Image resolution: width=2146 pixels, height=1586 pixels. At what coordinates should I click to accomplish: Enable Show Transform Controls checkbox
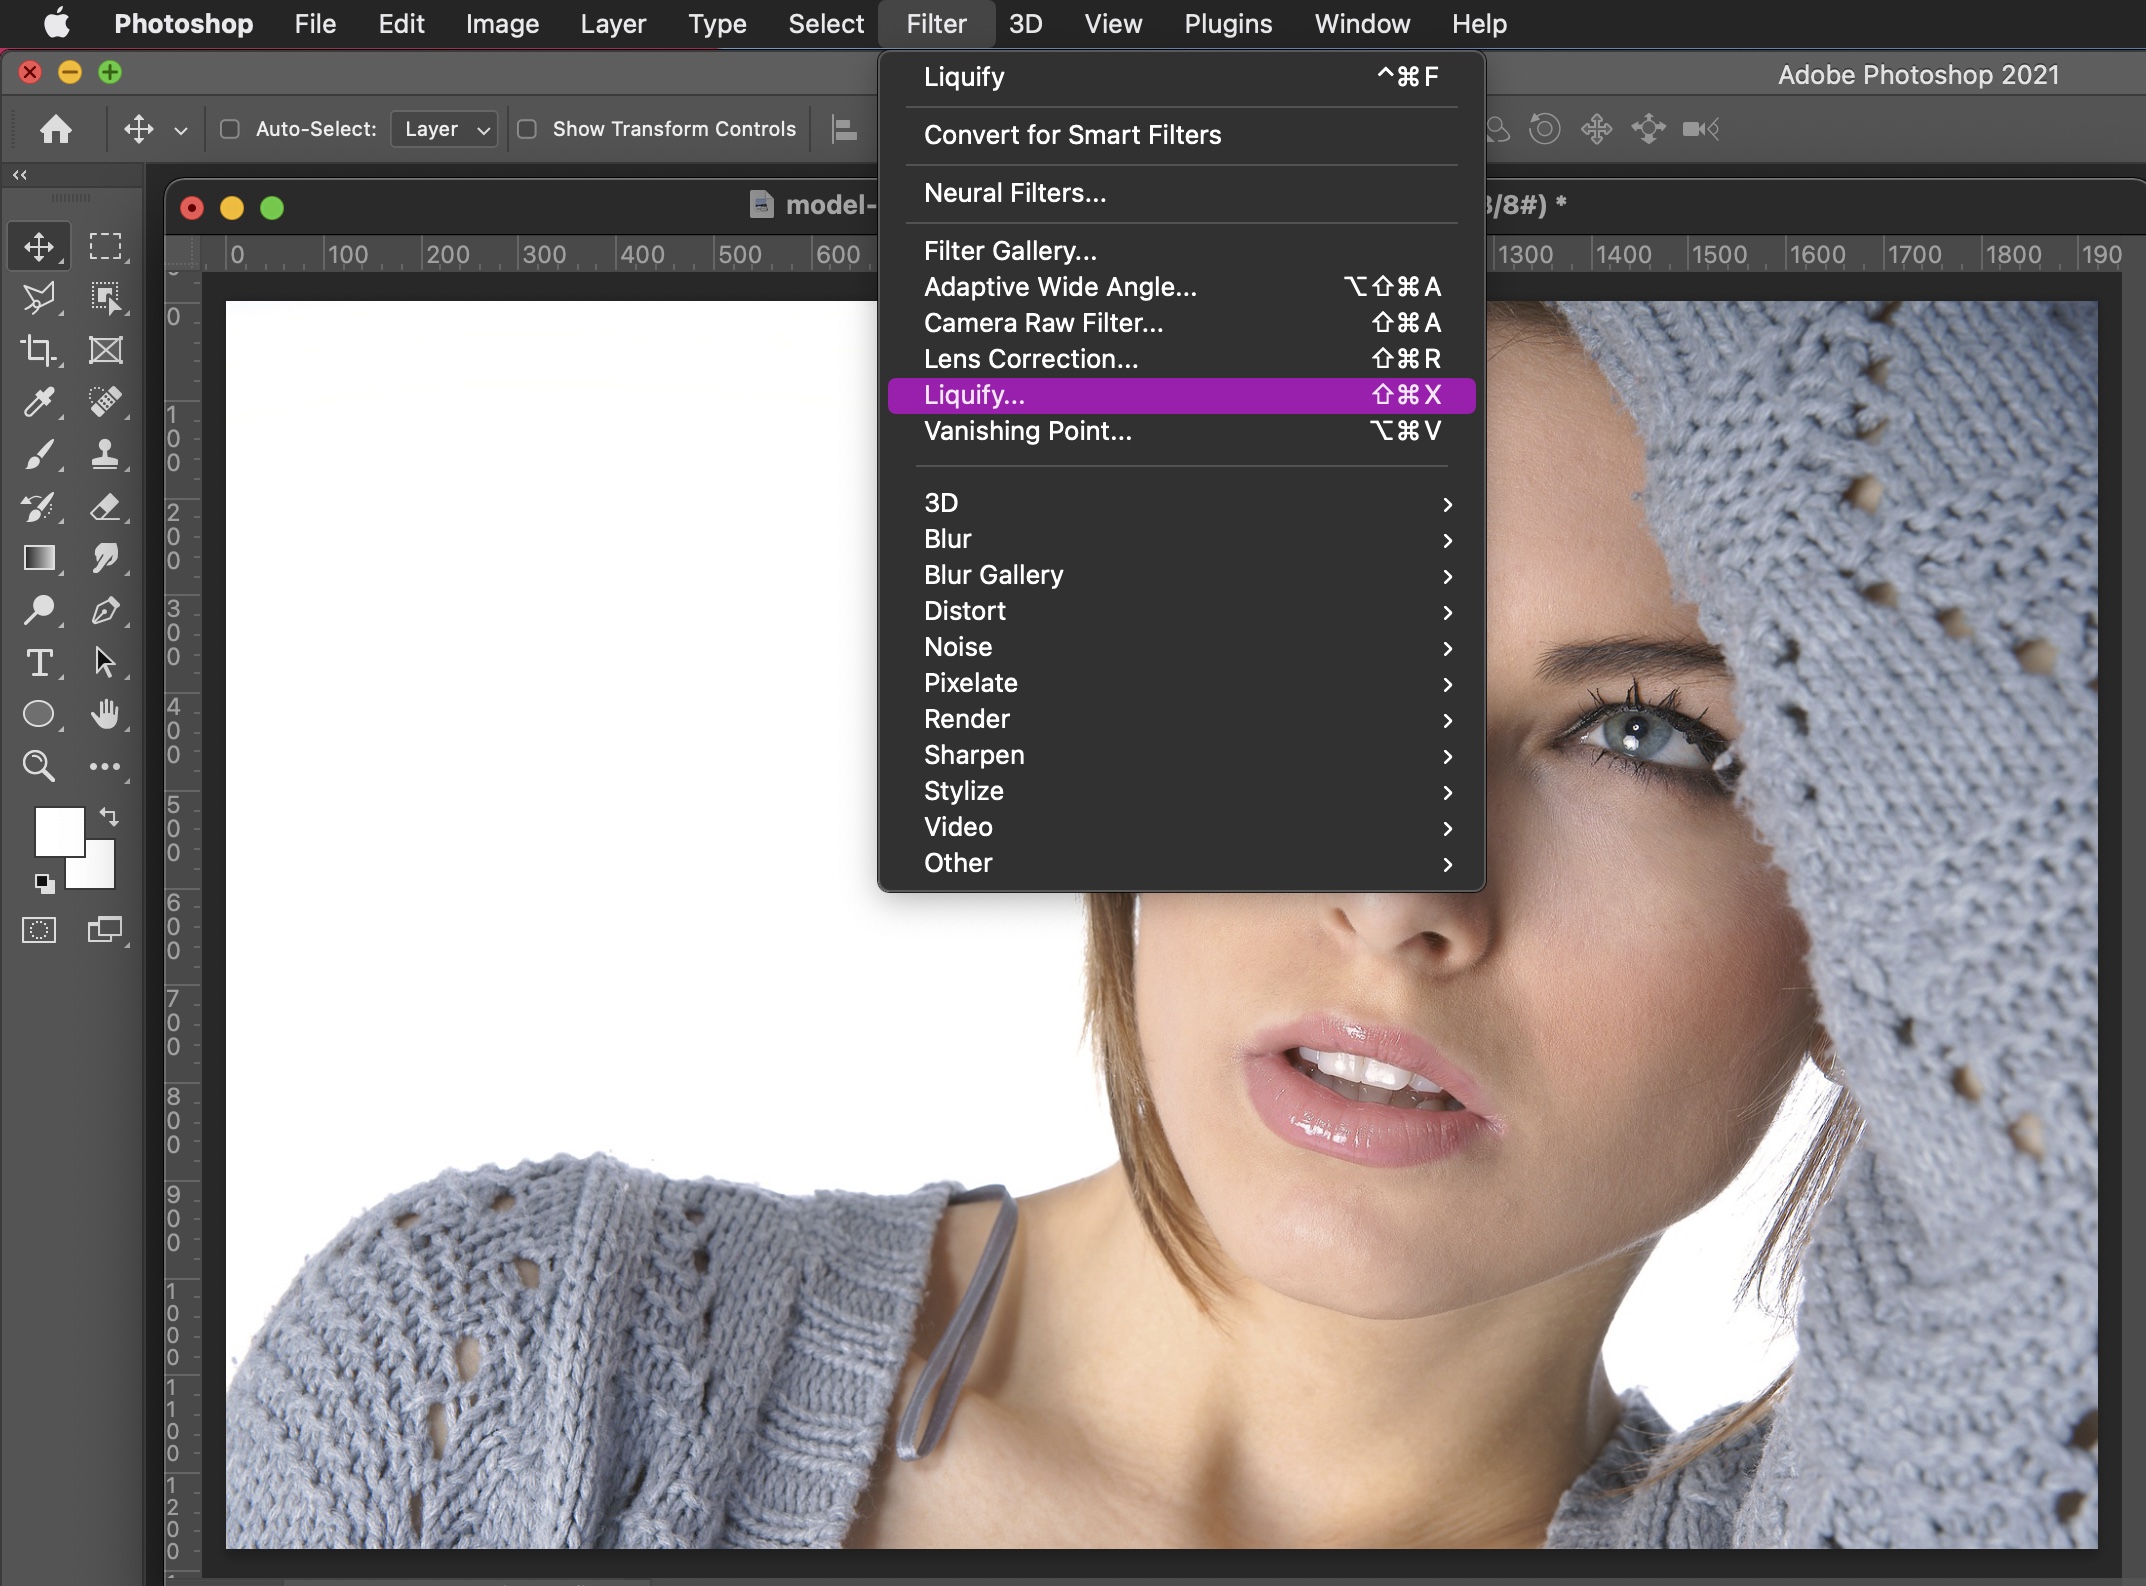click(x=527, y=129)
